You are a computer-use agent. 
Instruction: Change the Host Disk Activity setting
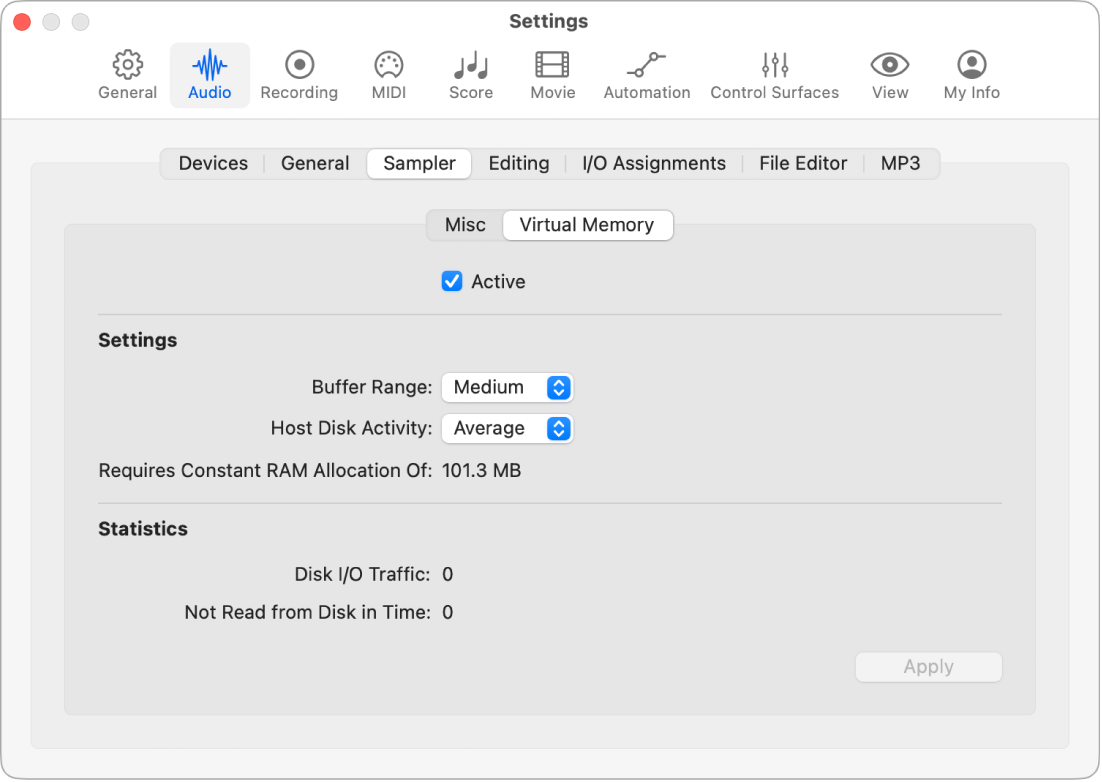(507, 428)
